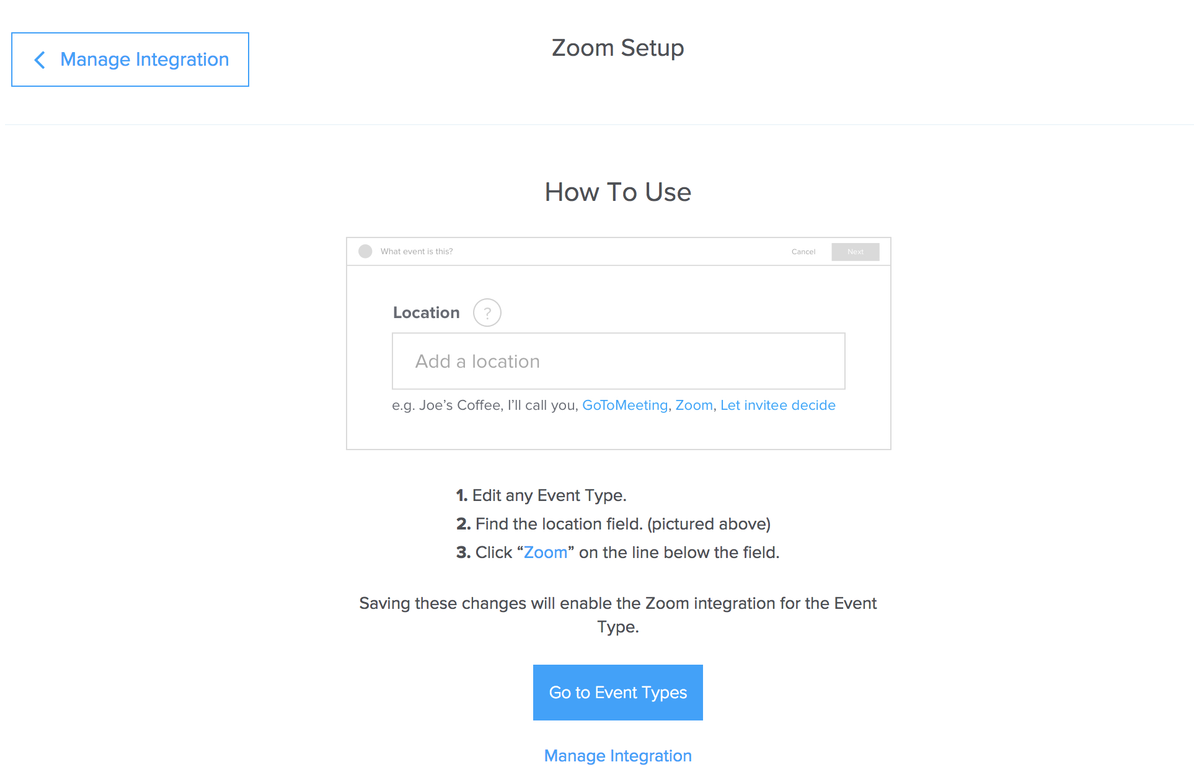Viewport: 1200px width, 780px height.
Task: Click Cancel in the event preview header
Action: tap(803, 252)
